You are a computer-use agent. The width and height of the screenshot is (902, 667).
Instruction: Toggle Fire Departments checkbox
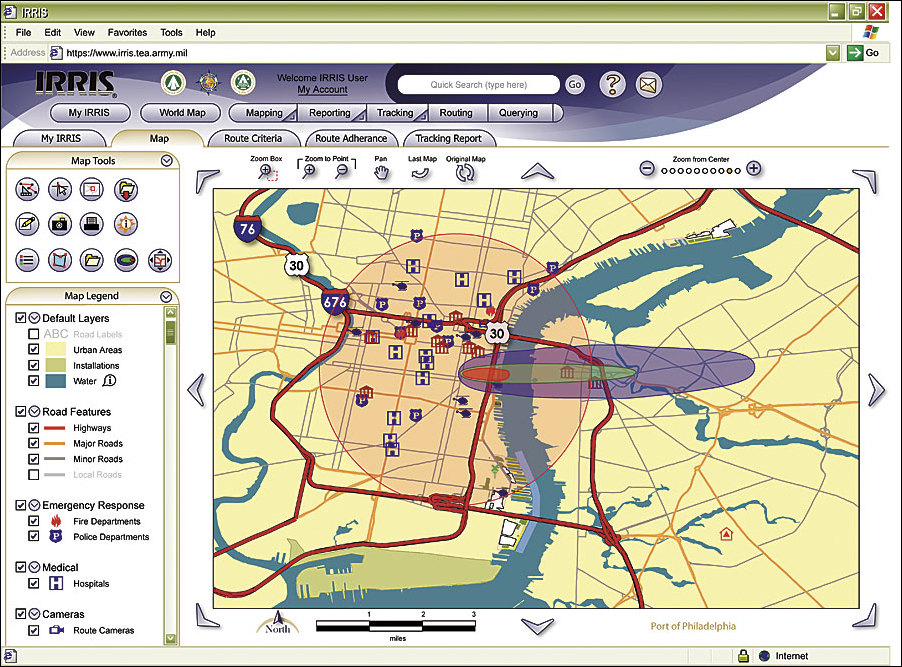click(x=33, y=521)
